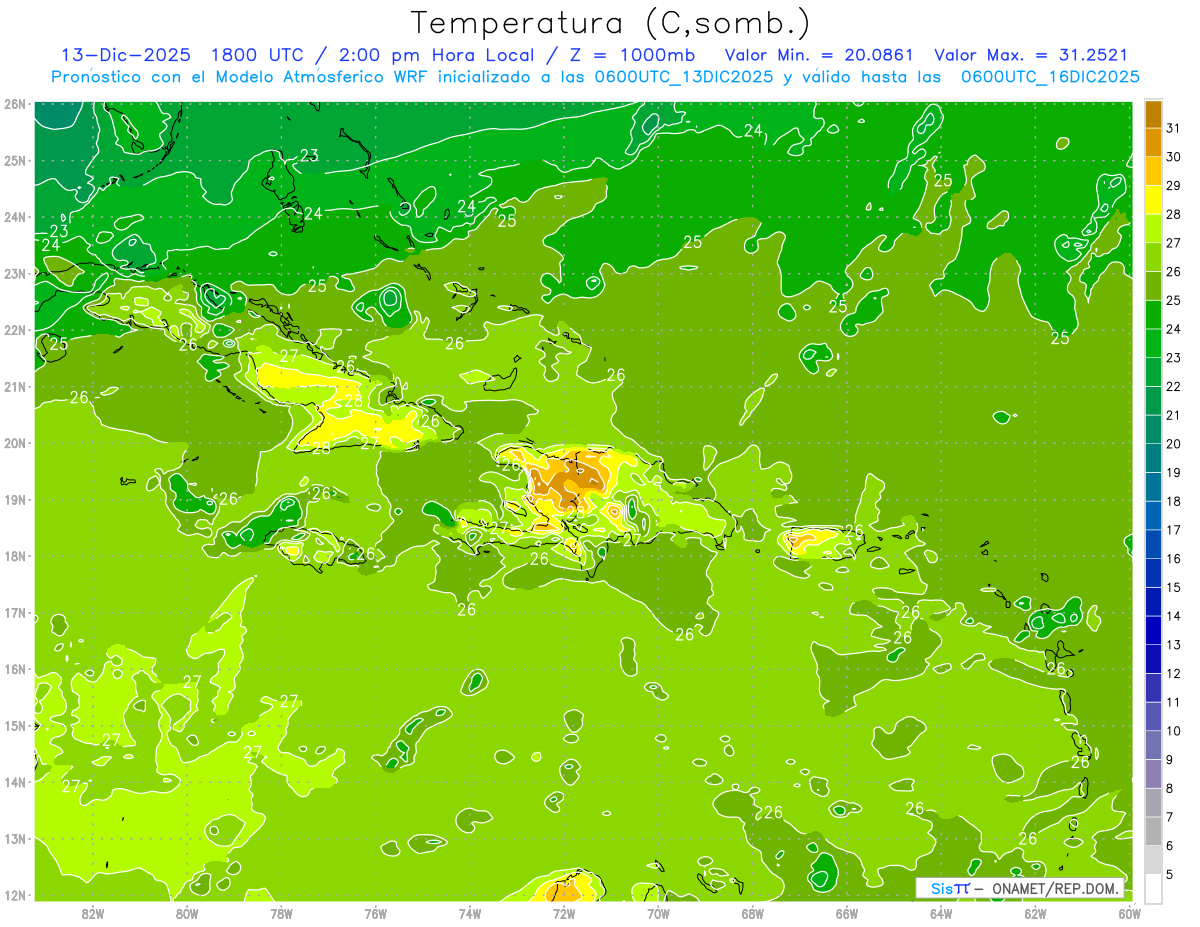This screenshot has height=927, width=1200.
Task: Click the lime swatch between 27 and 28
Action: (1153, 229)
